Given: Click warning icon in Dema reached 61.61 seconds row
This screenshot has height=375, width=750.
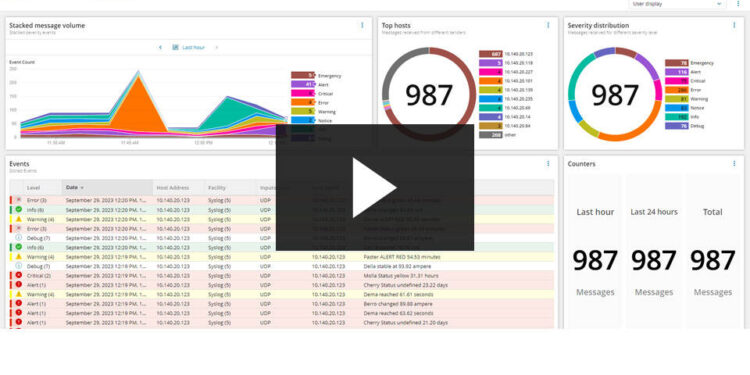Looking at the screenshot, I should pyautogui.click(x=19, y=294).
